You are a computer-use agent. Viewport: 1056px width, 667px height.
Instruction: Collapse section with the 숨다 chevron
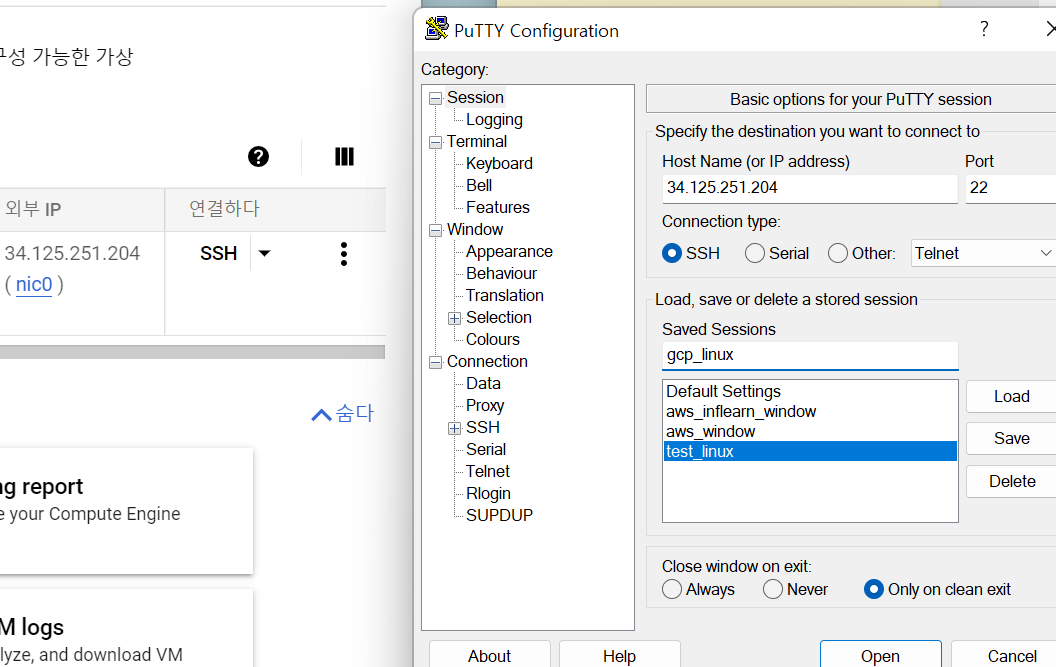coord(342,414)
